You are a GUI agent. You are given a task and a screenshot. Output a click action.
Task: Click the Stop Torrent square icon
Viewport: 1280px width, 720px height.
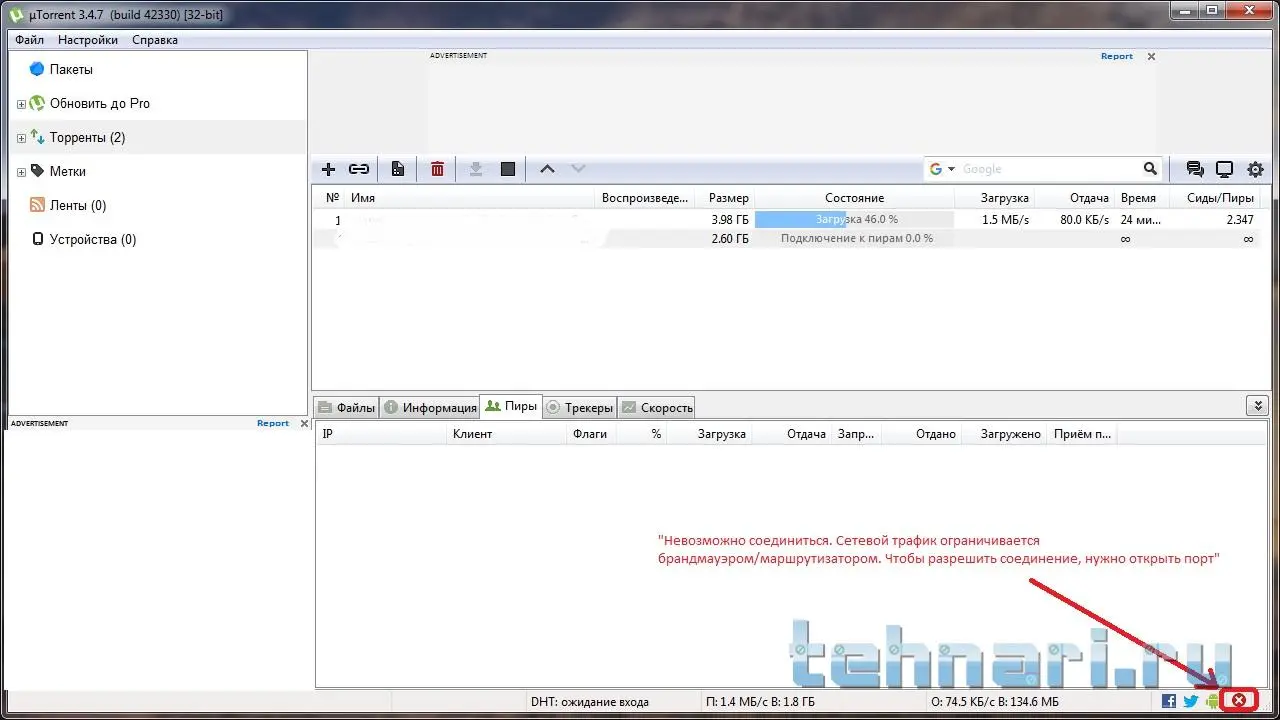pyautogui.click(x=508, y=169)
